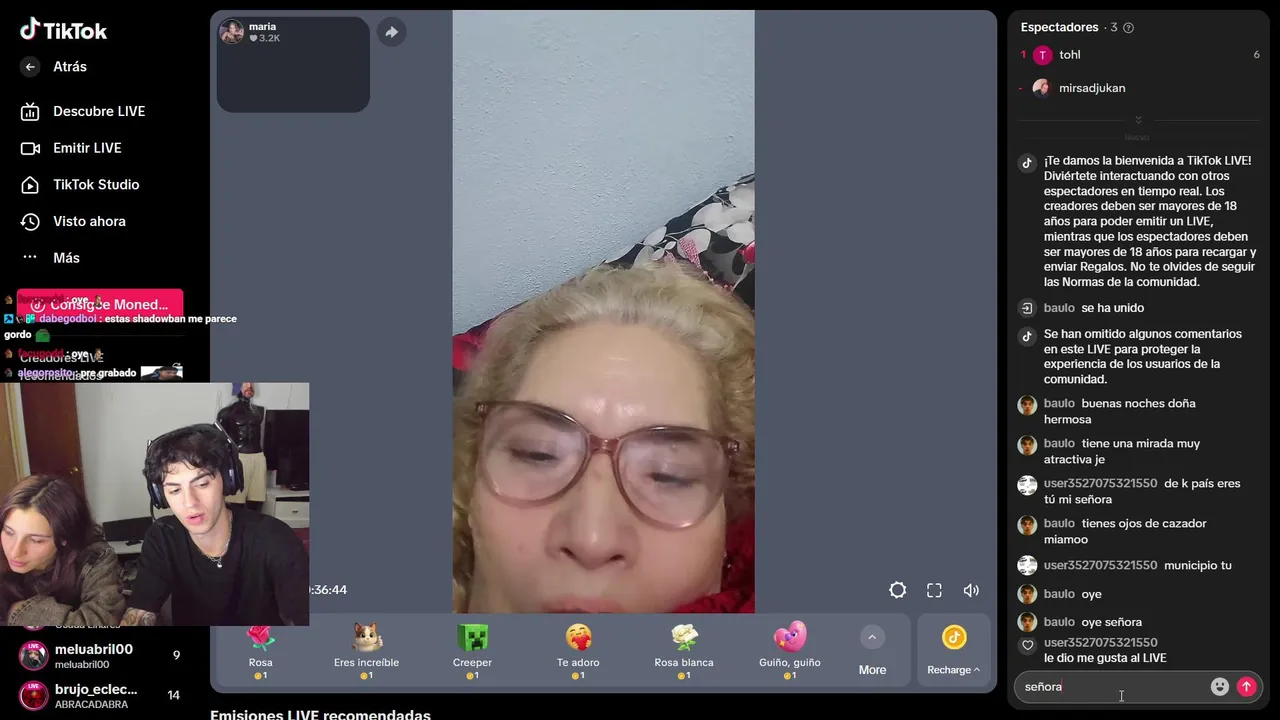Click the joined icon beside 'se ha unido'
This screenshot has height=720, width=1280.
click(x=1027, y=308)
